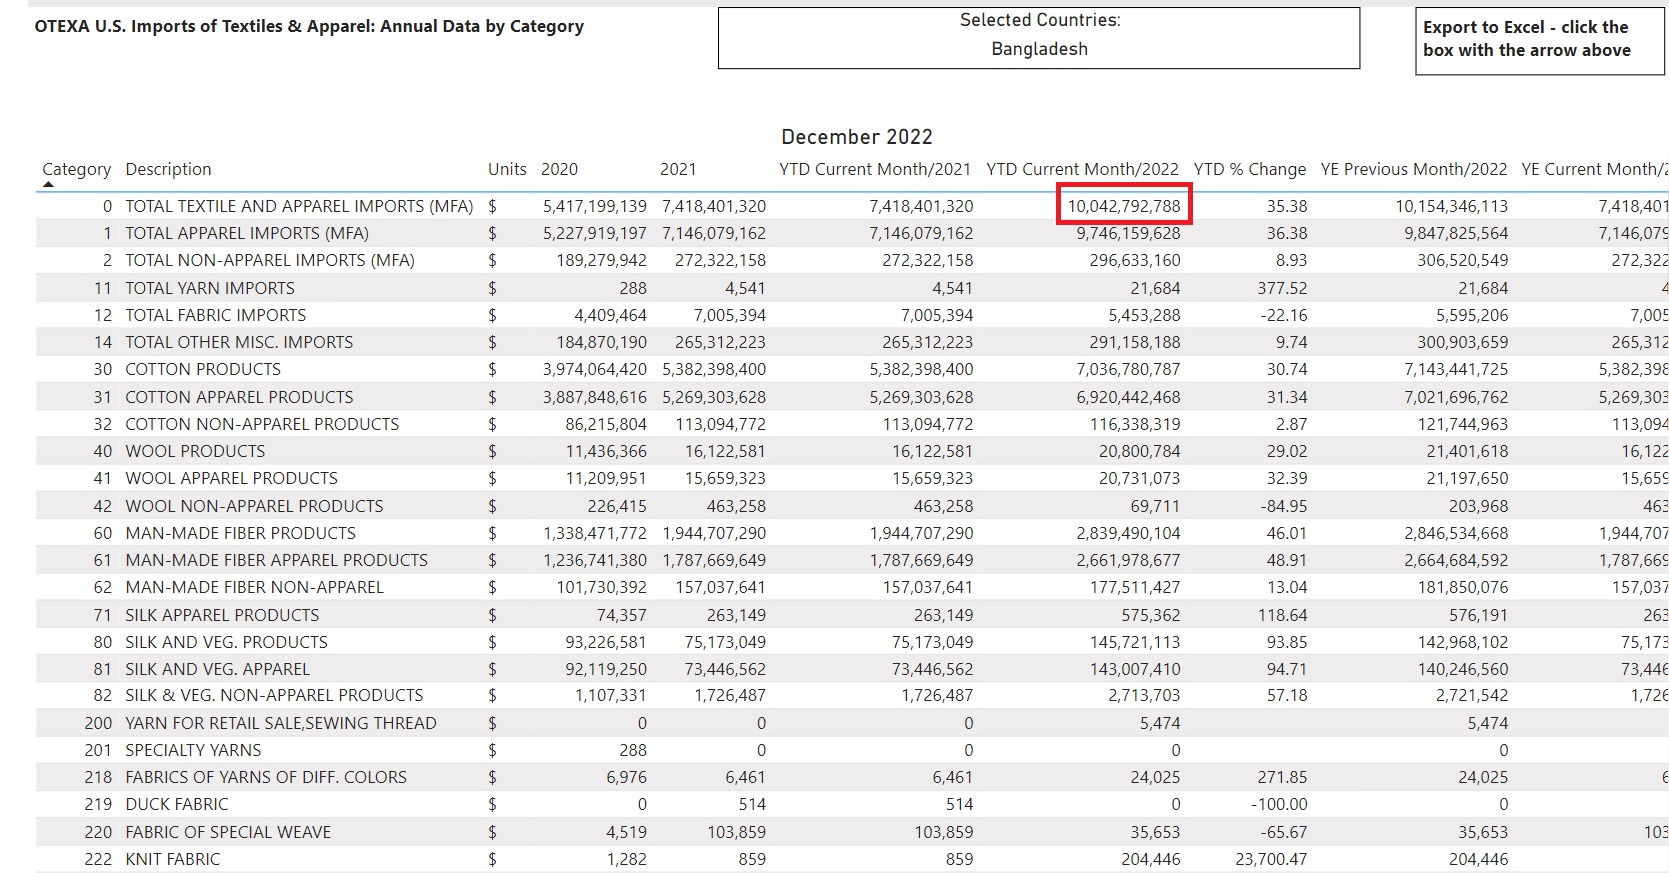
Task: Select MAN-MADE FIBER NON-APPAREL row label
Action: click(254, 587)
